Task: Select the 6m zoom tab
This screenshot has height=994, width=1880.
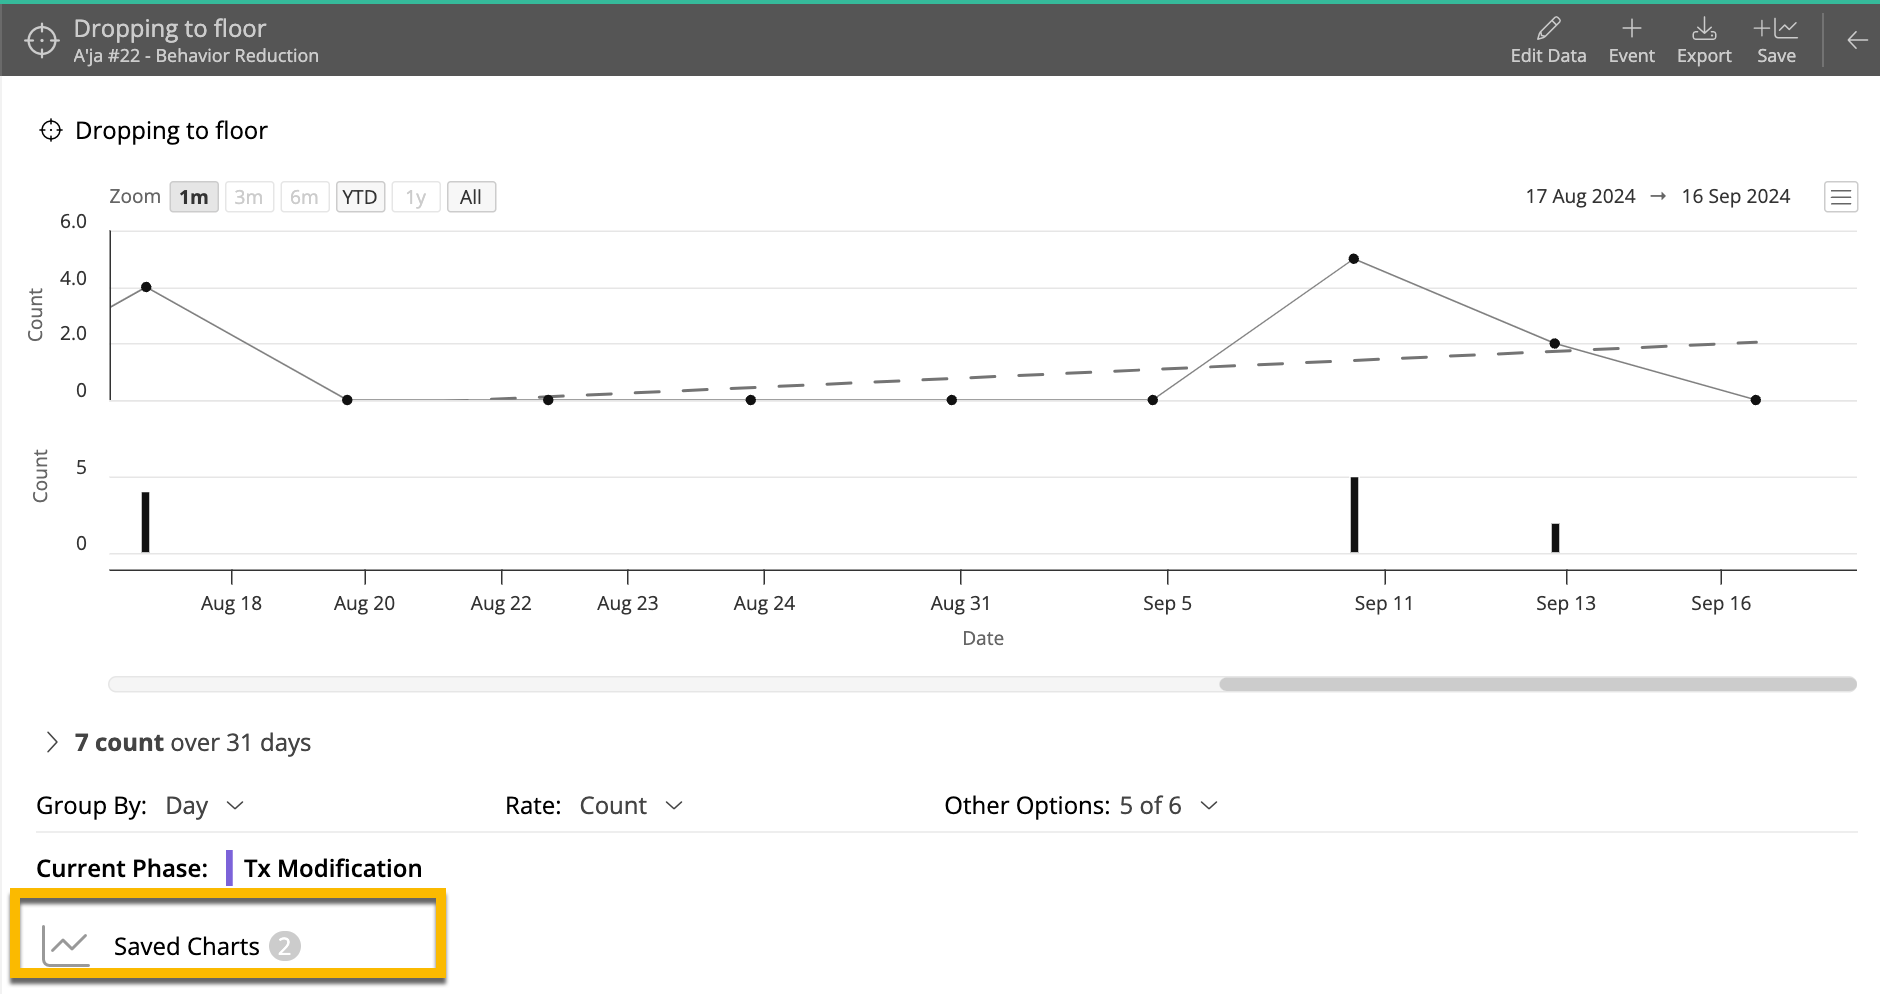Action: click(x=305, y=196)
